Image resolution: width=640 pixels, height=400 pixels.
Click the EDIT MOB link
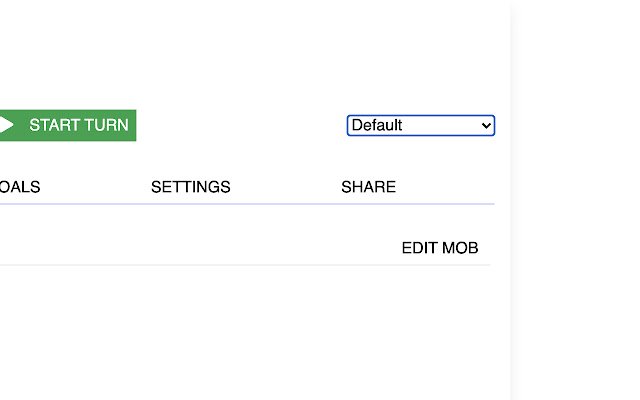click(440, 248)
